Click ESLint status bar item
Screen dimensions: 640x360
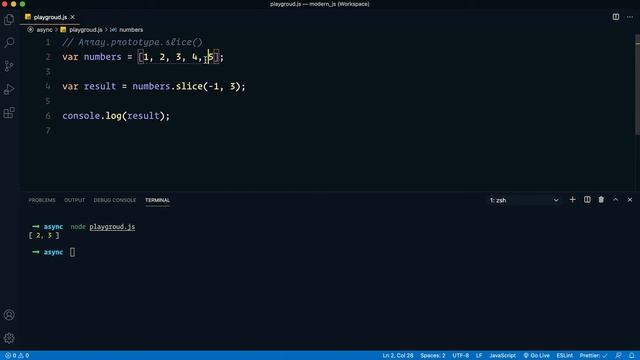[x=564, y=356]
